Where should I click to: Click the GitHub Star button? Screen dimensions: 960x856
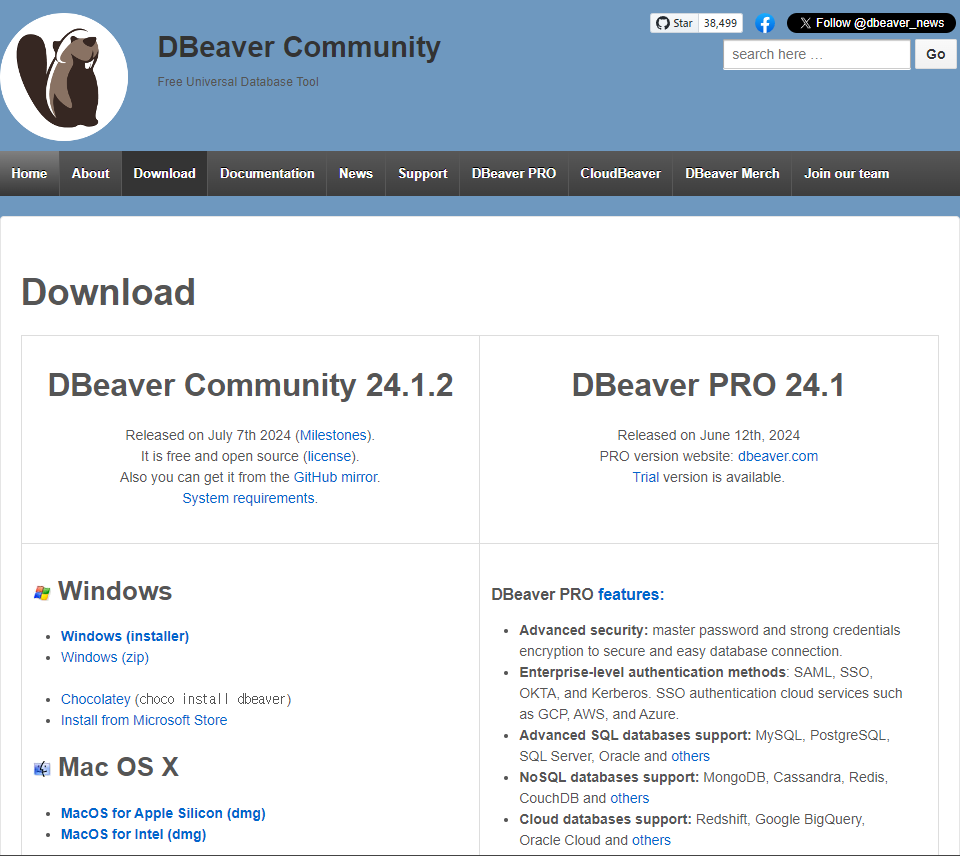[x=674, y=23]
